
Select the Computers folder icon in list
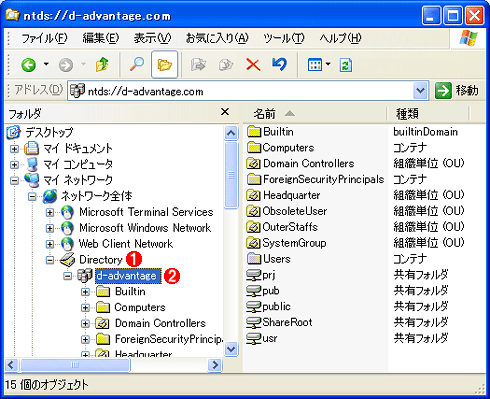coord(254,147)
